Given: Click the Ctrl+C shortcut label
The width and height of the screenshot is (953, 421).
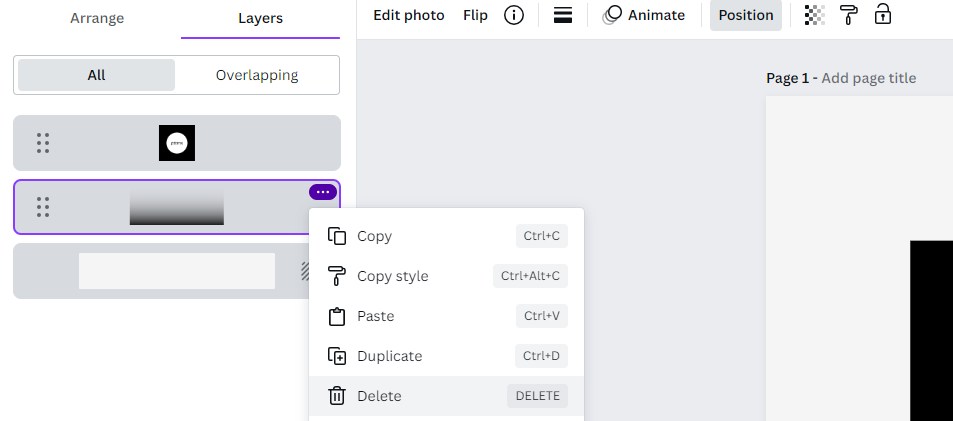Looking at the screenshot, I should [x=542, y=236].
